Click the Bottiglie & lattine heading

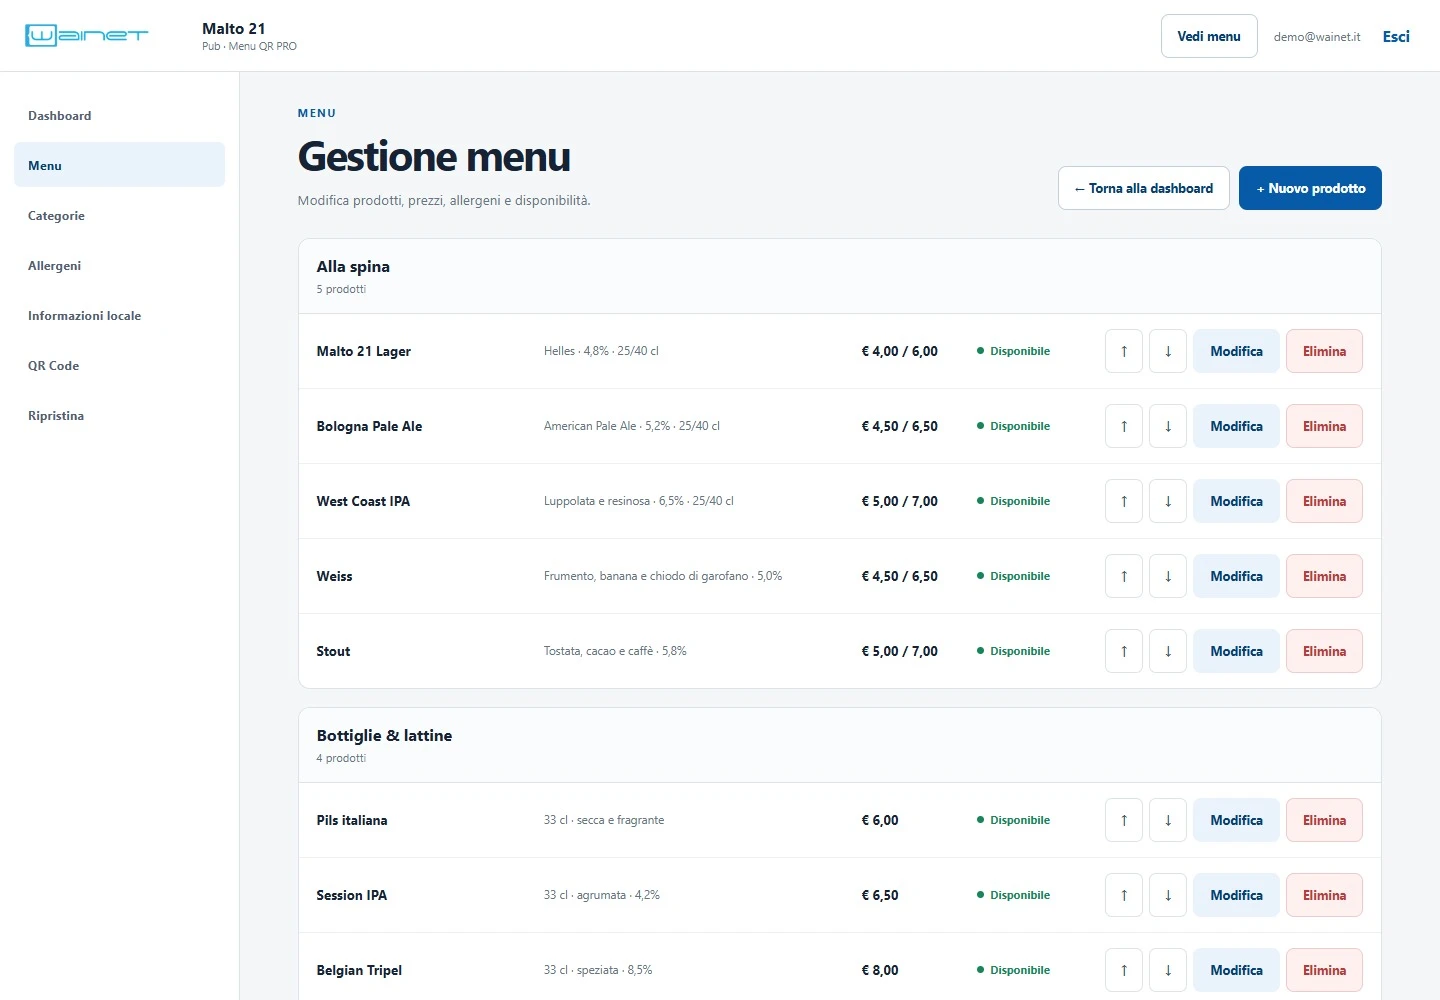384,735
